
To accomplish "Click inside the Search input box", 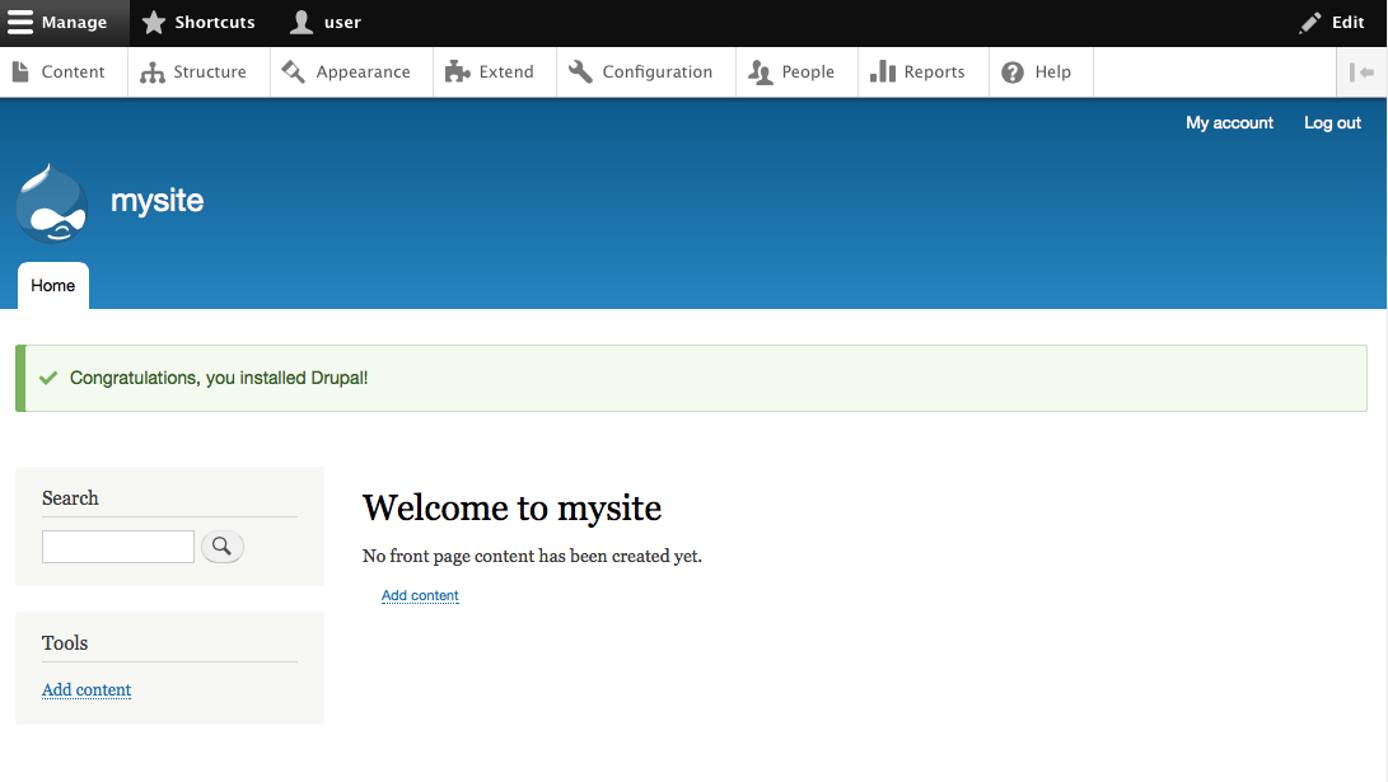I will click(117, 546).
